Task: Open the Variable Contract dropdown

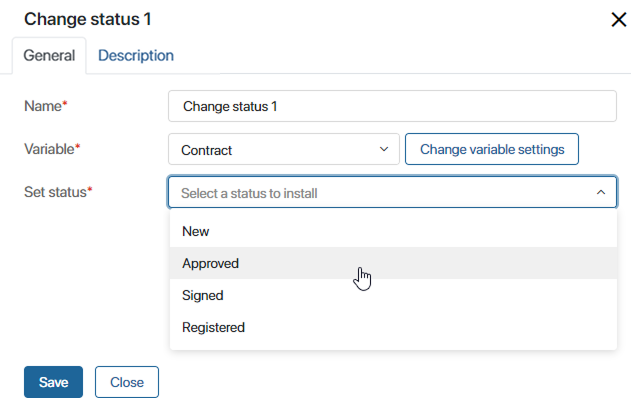Action: tap(284, 149)
